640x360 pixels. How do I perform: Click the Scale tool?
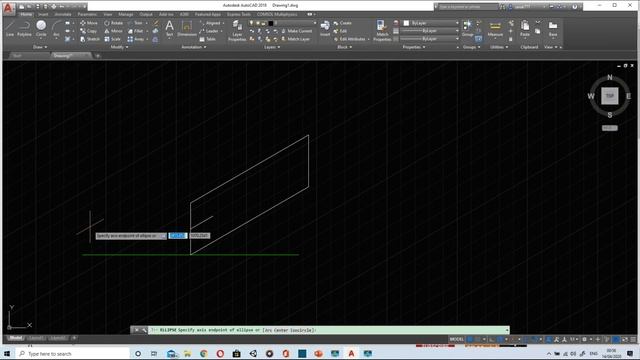coord(112,39)
